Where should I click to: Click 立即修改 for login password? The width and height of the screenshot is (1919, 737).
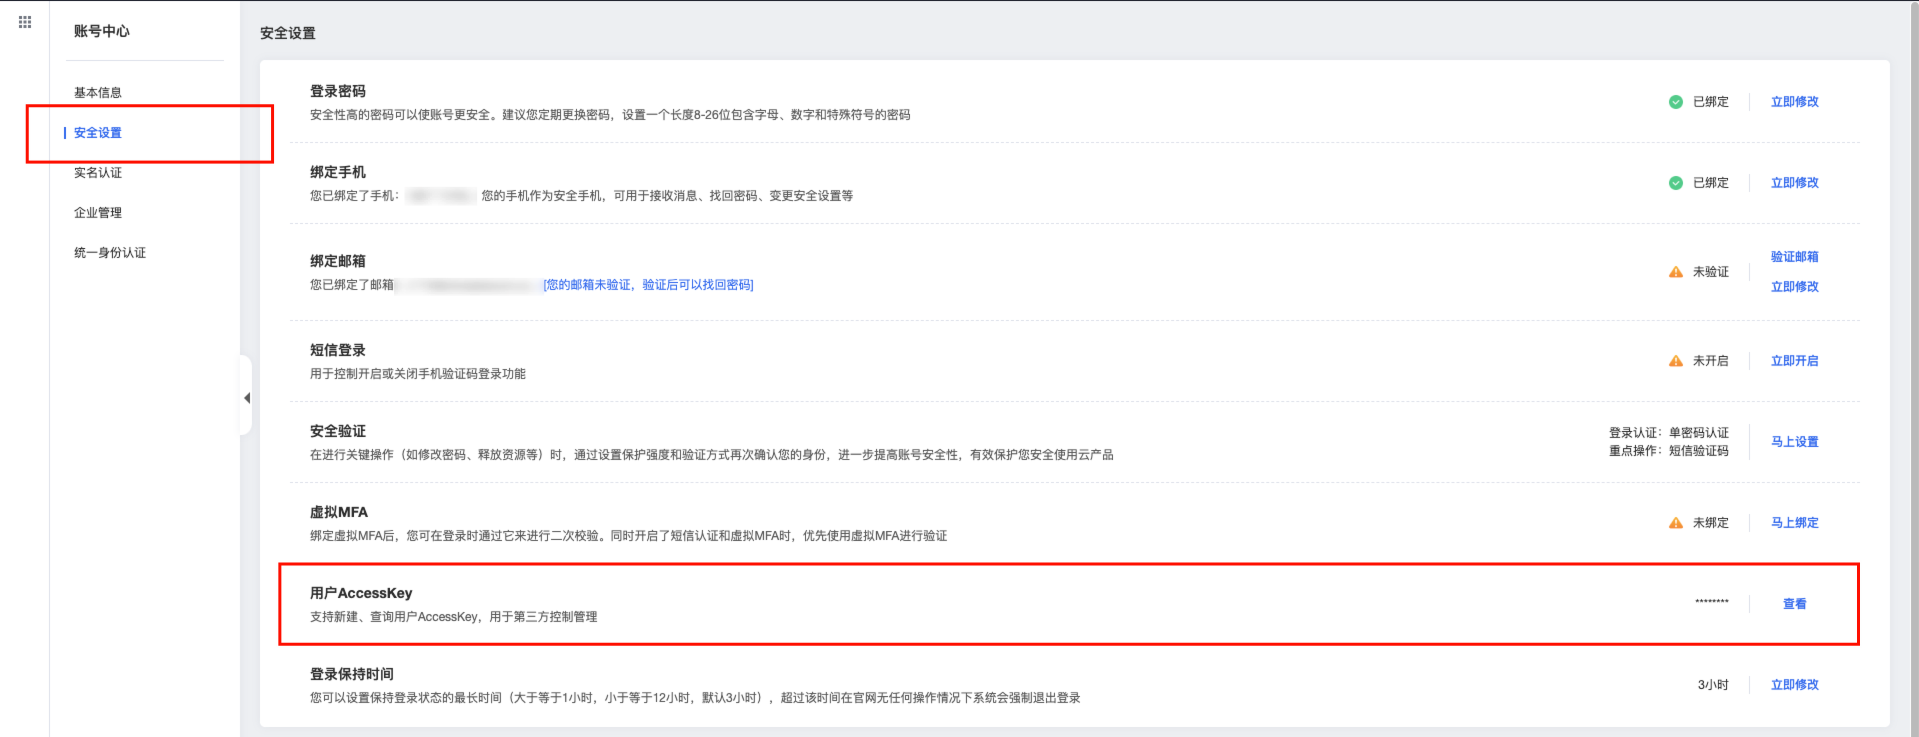1794,102
